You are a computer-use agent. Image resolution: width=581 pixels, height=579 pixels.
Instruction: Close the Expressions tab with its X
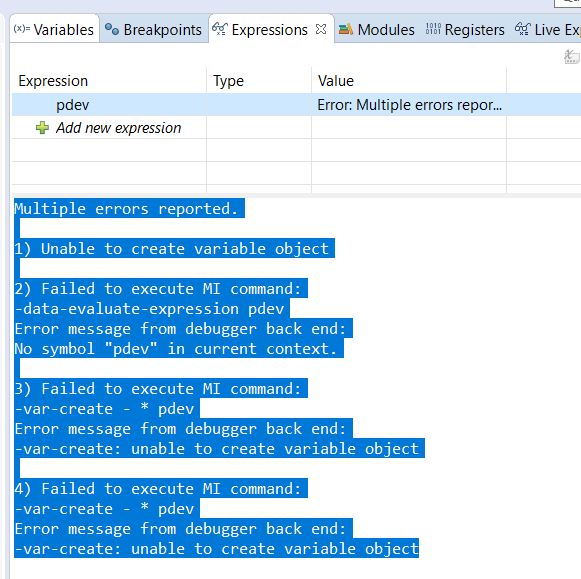pos(321,29)
